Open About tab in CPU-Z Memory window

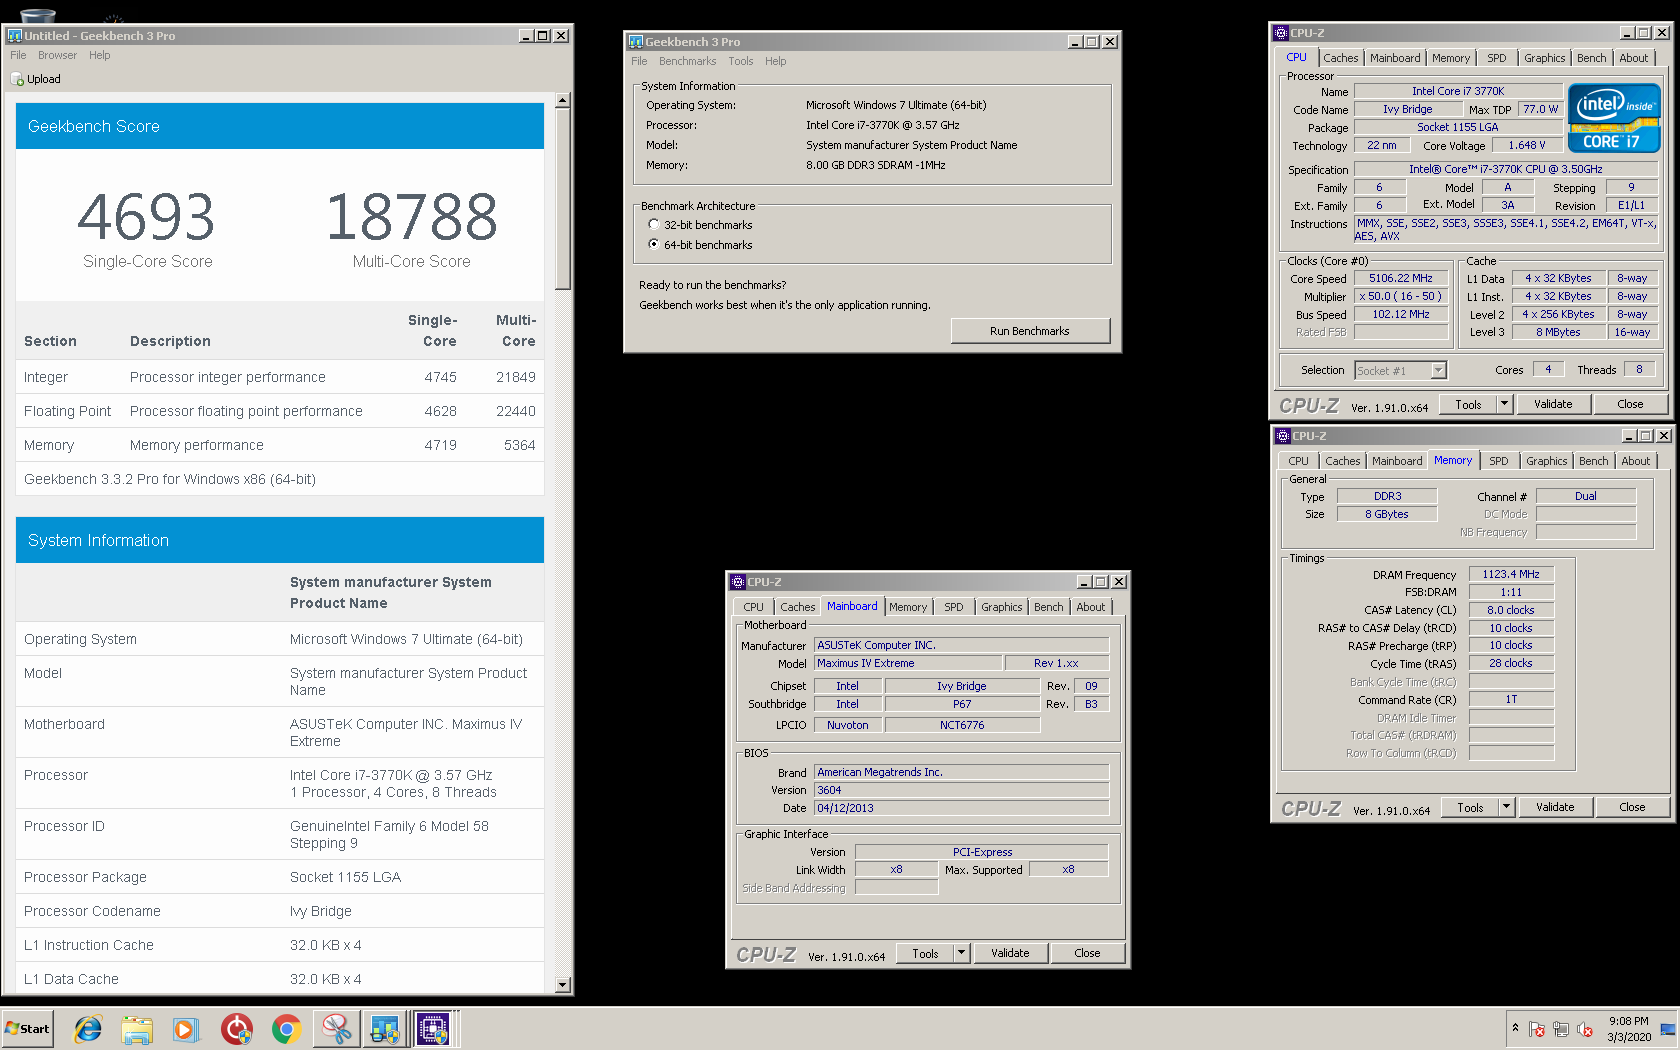1636,461
